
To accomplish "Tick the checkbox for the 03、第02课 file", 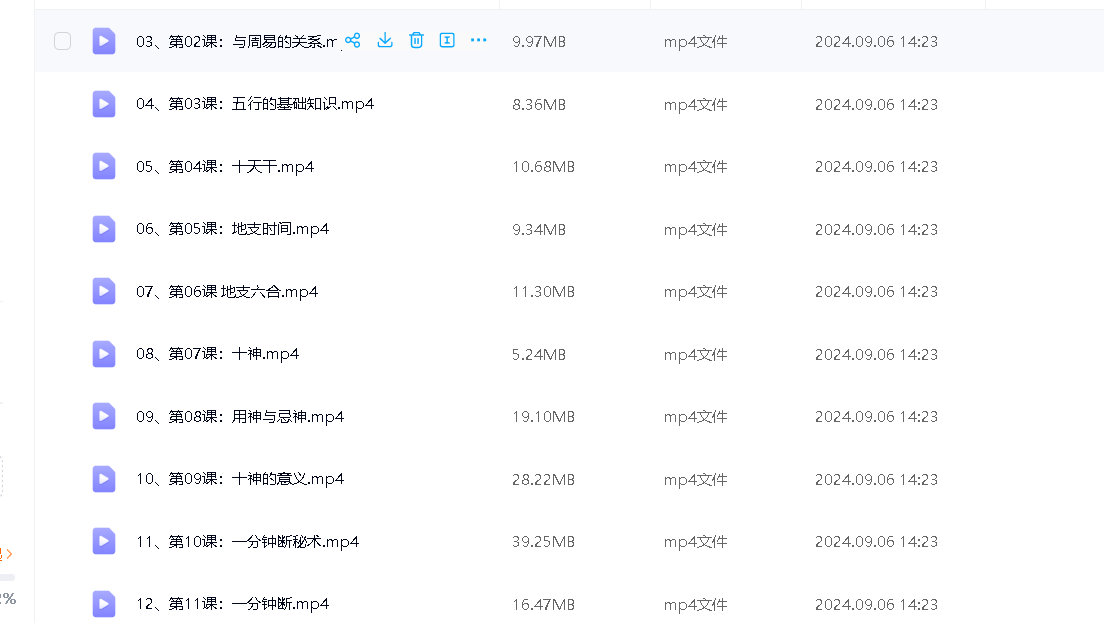I will tap(62, 41).
